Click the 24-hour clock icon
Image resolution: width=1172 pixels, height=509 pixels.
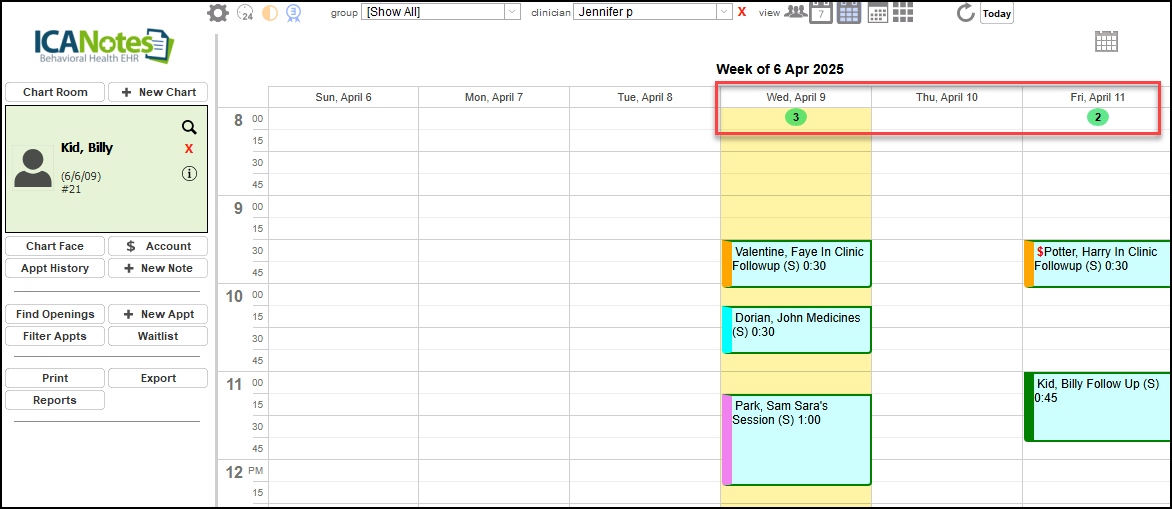tap(245, 13)
